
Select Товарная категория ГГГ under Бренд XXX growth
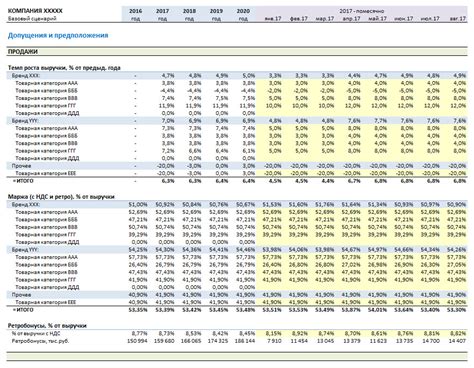pos(46,106)
